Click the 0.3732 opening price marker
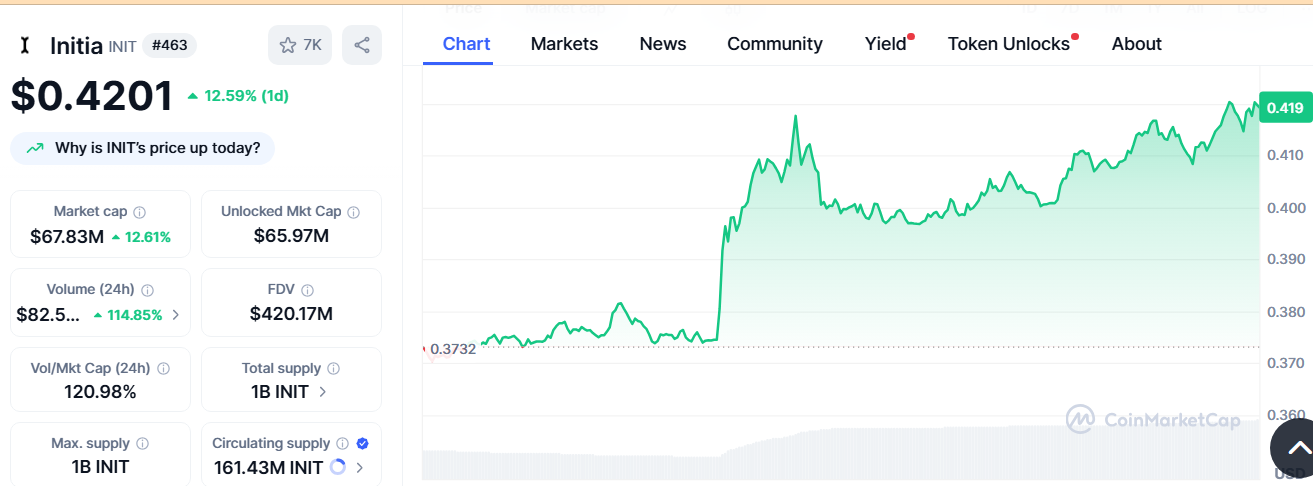1313x486 pixels. point(453,349)
